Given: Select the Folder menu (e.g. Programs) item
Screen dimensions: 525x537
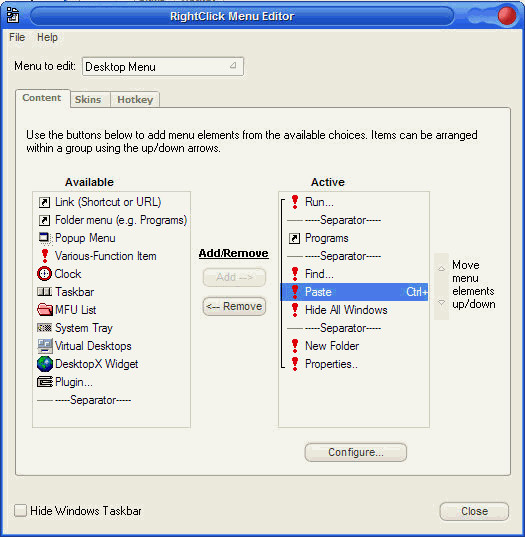Looking at the screenshot, I should [121, 220].
